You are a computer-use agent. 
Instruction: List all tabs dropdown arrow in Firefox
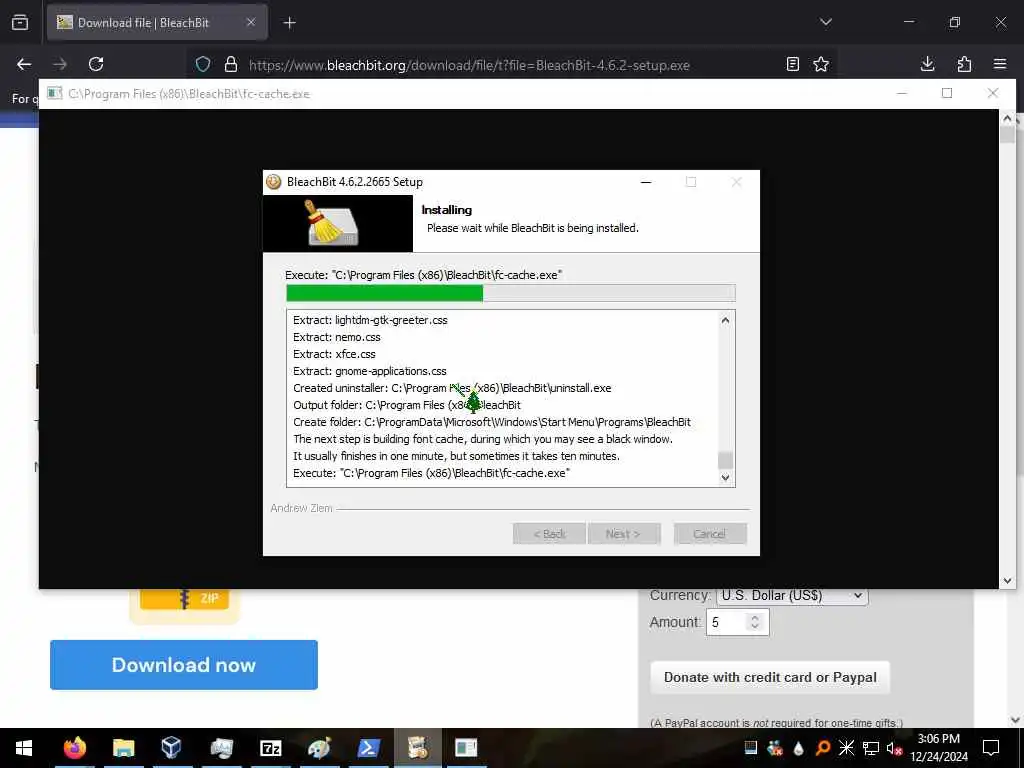tap(825, 22)
